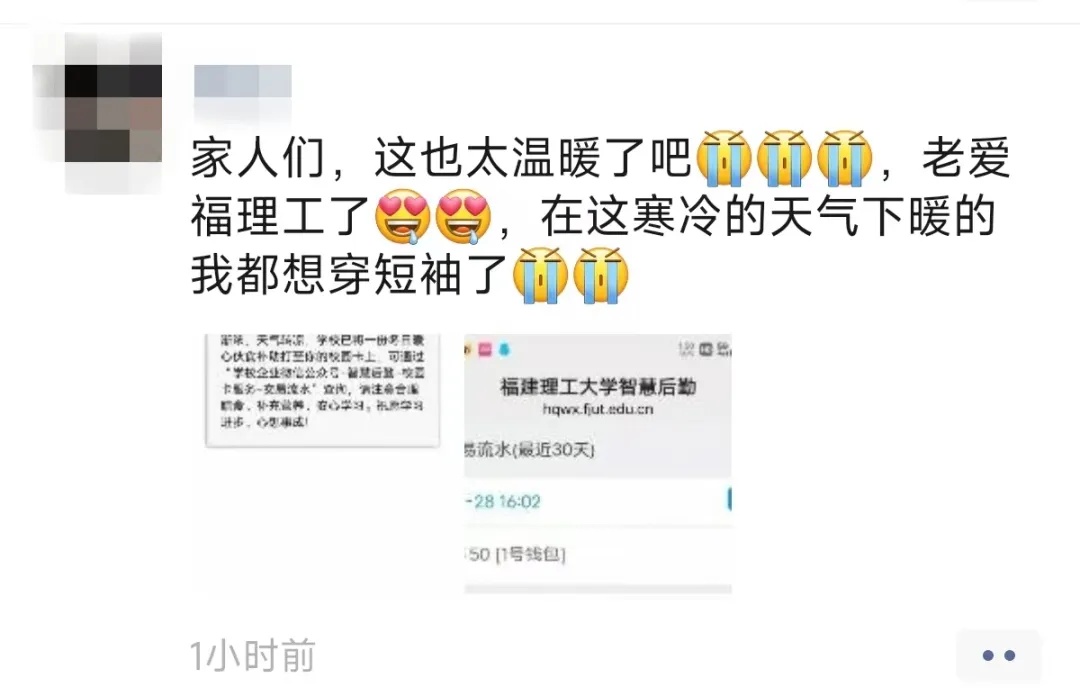The width and height of the screenshot is (1080, 696).
Task: Tap the text 在这寒冷的天气下暖的
Action: tap(769, 216)
